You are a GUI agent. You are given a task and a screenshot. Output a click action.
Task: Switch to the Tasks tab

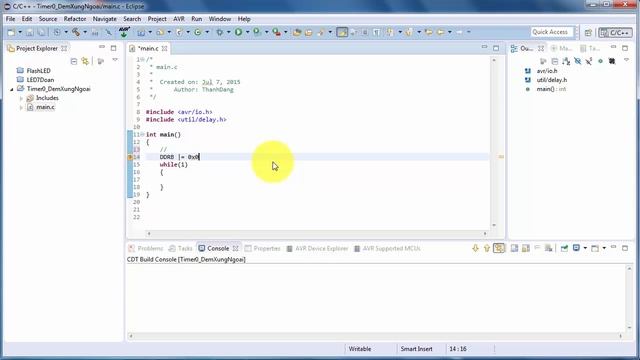tap(180, 248)
